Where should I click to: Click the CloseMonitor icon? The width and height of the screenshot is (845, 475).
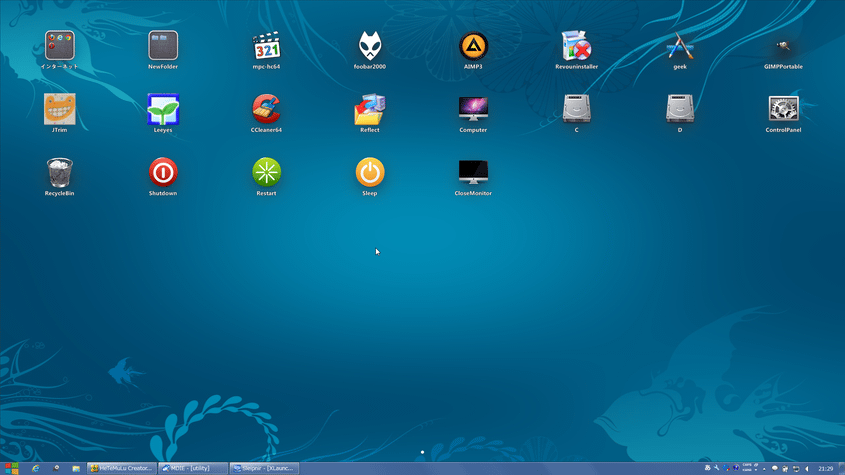[473, 173]
